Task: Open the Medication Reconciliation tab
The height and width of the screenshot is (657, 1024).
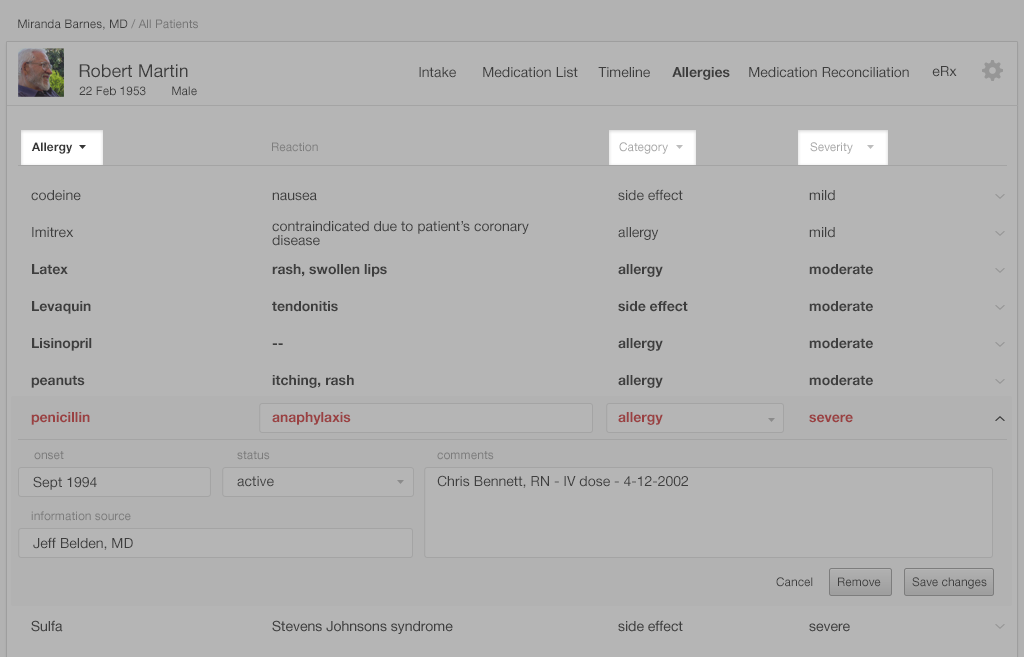Action: [x=828, y=72]
